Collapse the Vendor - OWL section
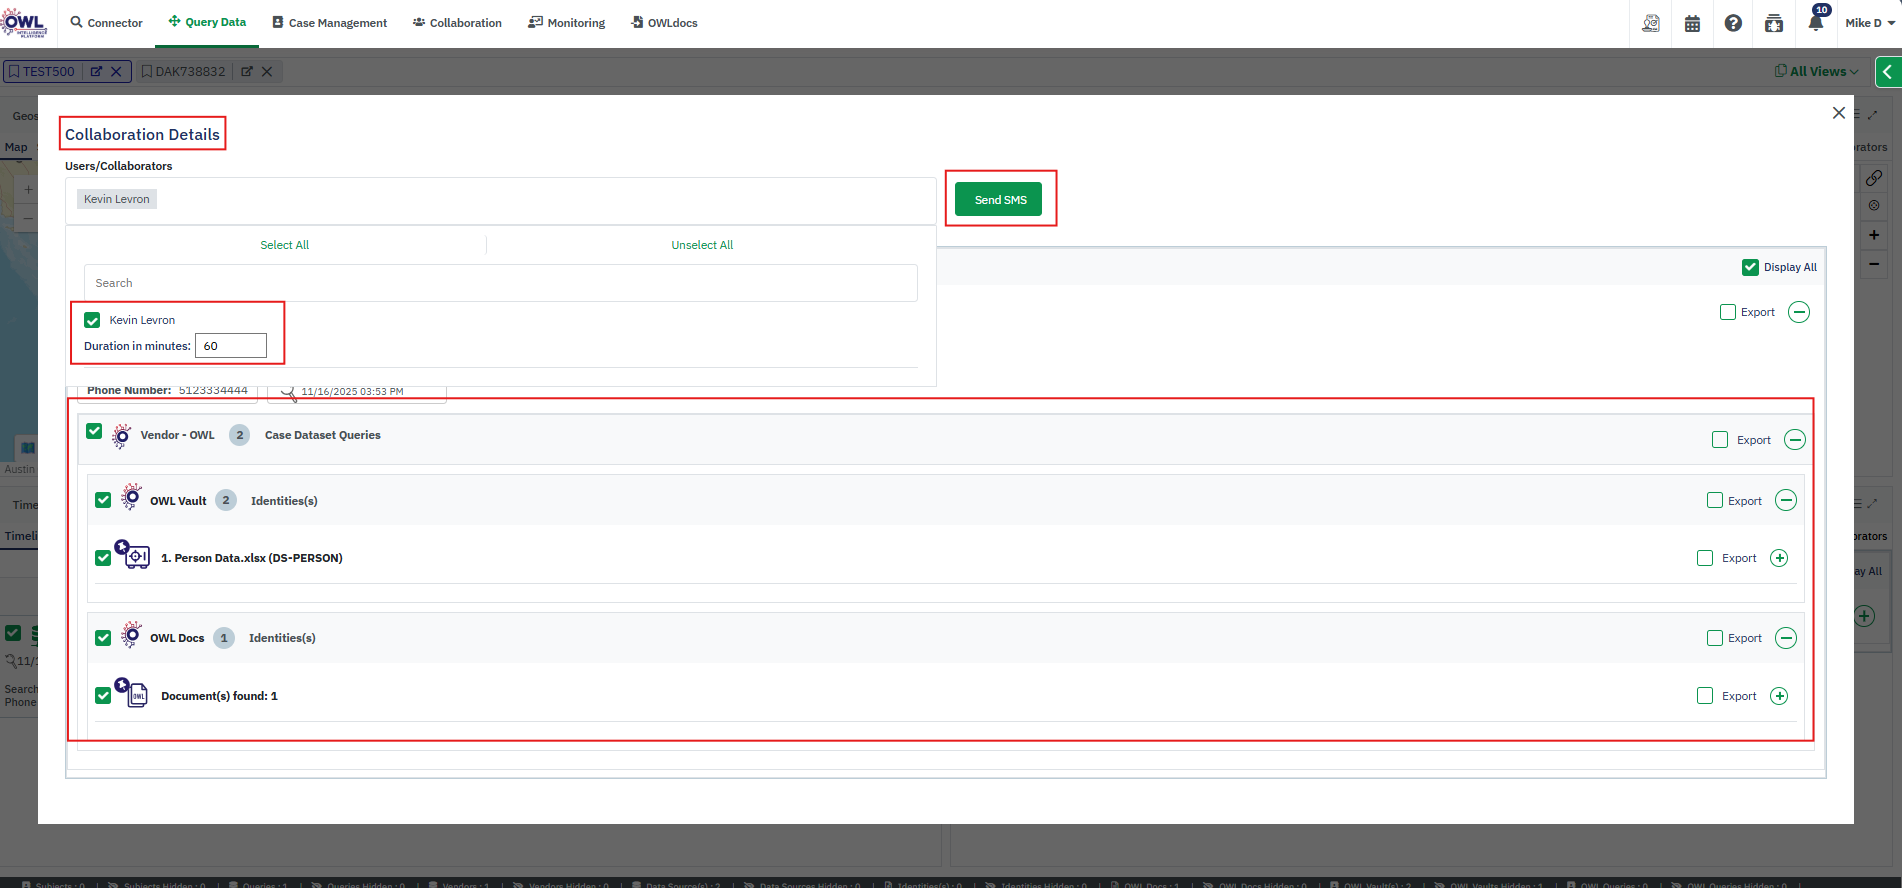 click(1795, 440)
